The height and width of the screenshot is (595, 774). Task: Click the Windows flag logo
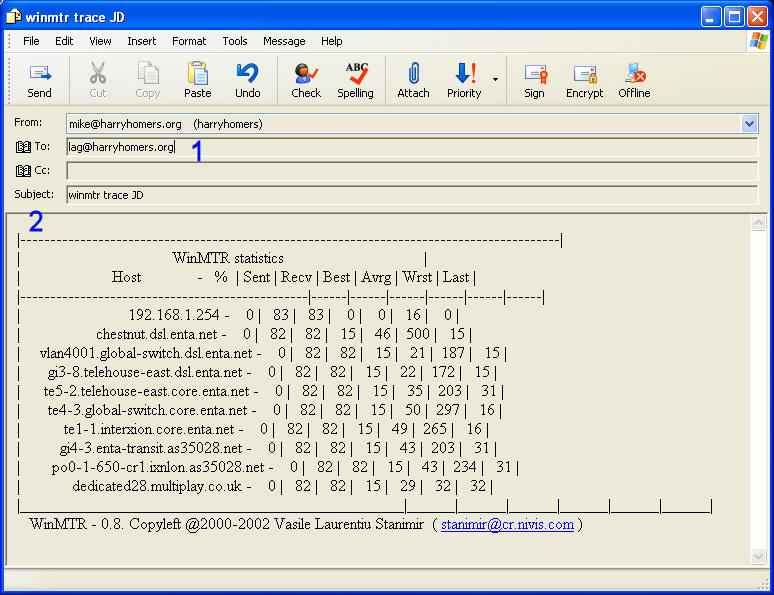click(759, 40)
